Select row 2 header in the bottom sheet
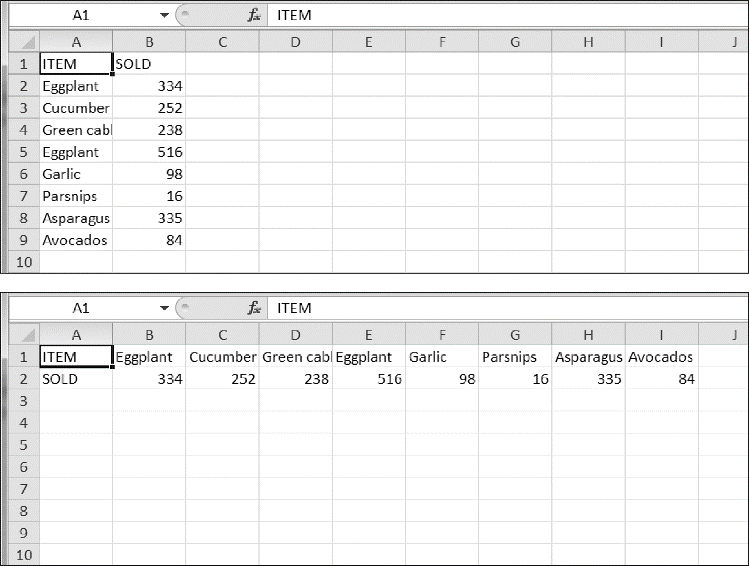The width and height of the screenshot is (749, 566). click(x=24, y=379)
